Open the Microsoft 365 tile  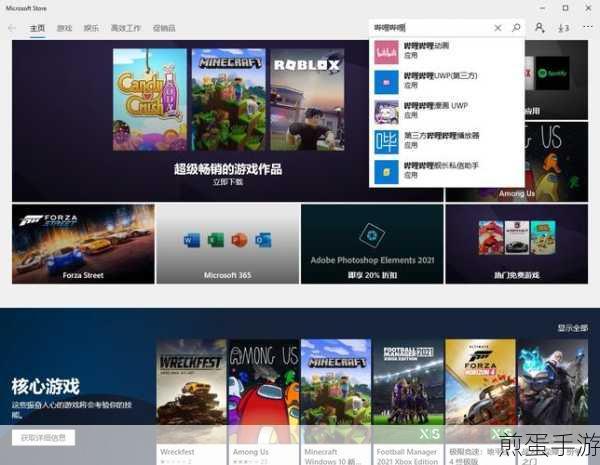pyautogui.click(x=228, y=244)
